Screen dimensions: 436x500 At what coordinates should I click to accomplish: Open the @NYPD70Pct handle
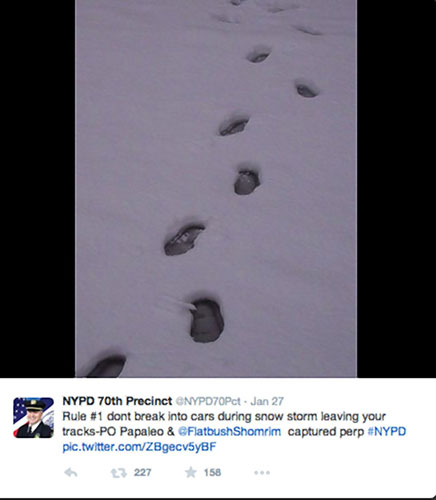point(208,401)
